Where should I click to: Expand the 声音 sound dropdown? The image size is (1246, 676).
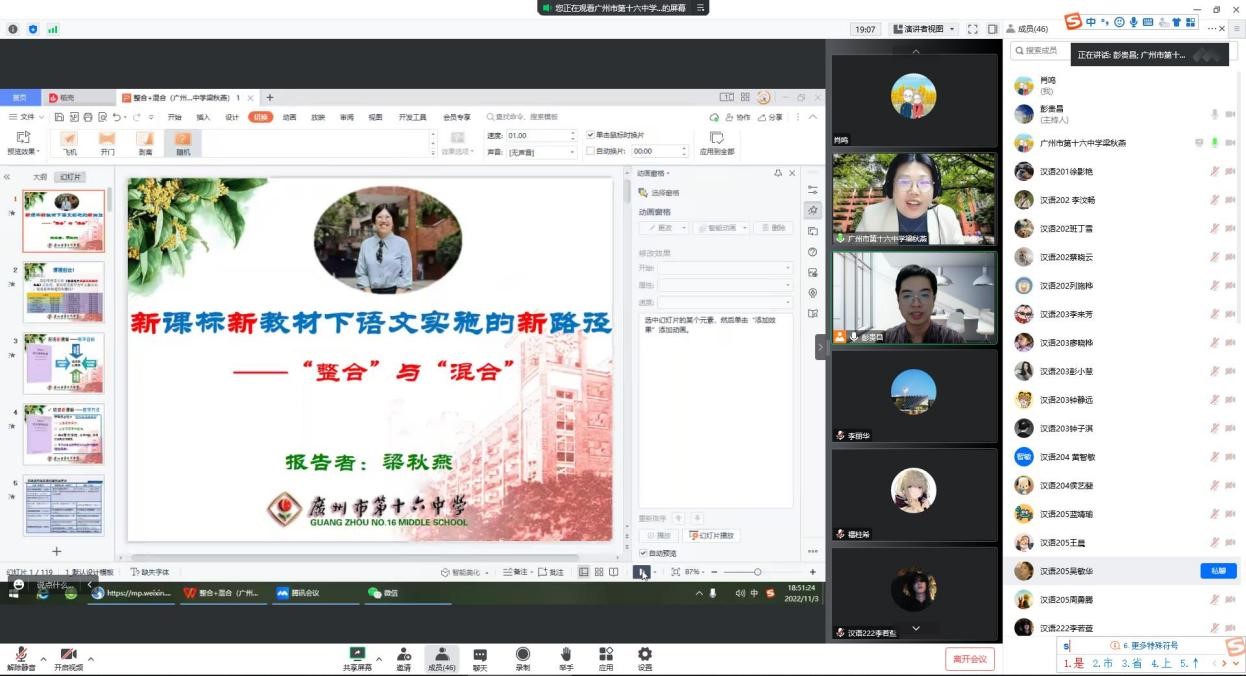pyautogui.click(x=573, y=152)
